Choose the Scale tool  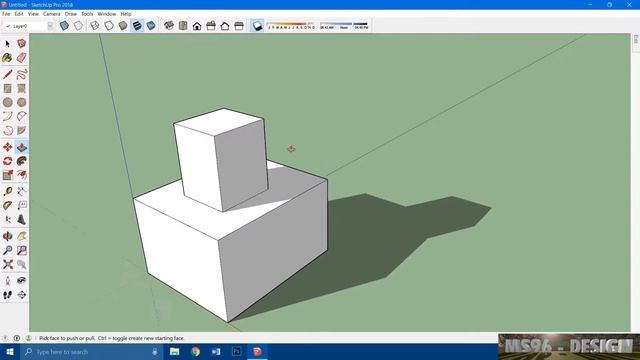pyautogui.click(x=7, y=175)
